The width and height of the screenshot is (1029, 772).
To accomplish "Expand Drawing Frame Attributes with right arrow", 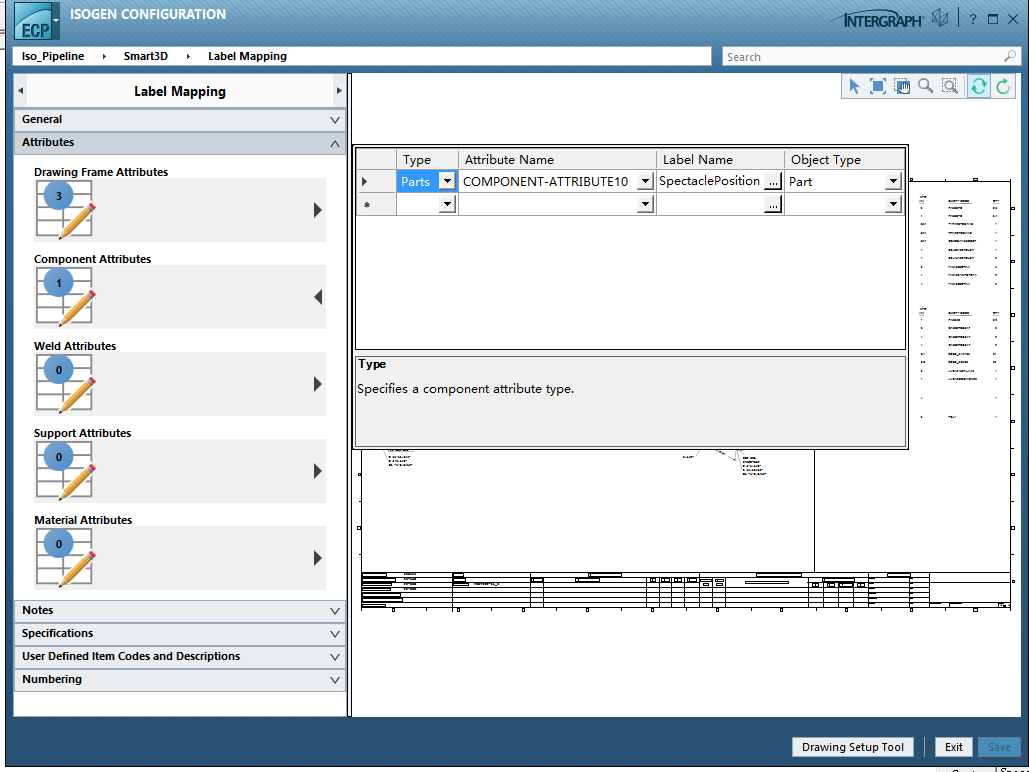I will point(318,210).
